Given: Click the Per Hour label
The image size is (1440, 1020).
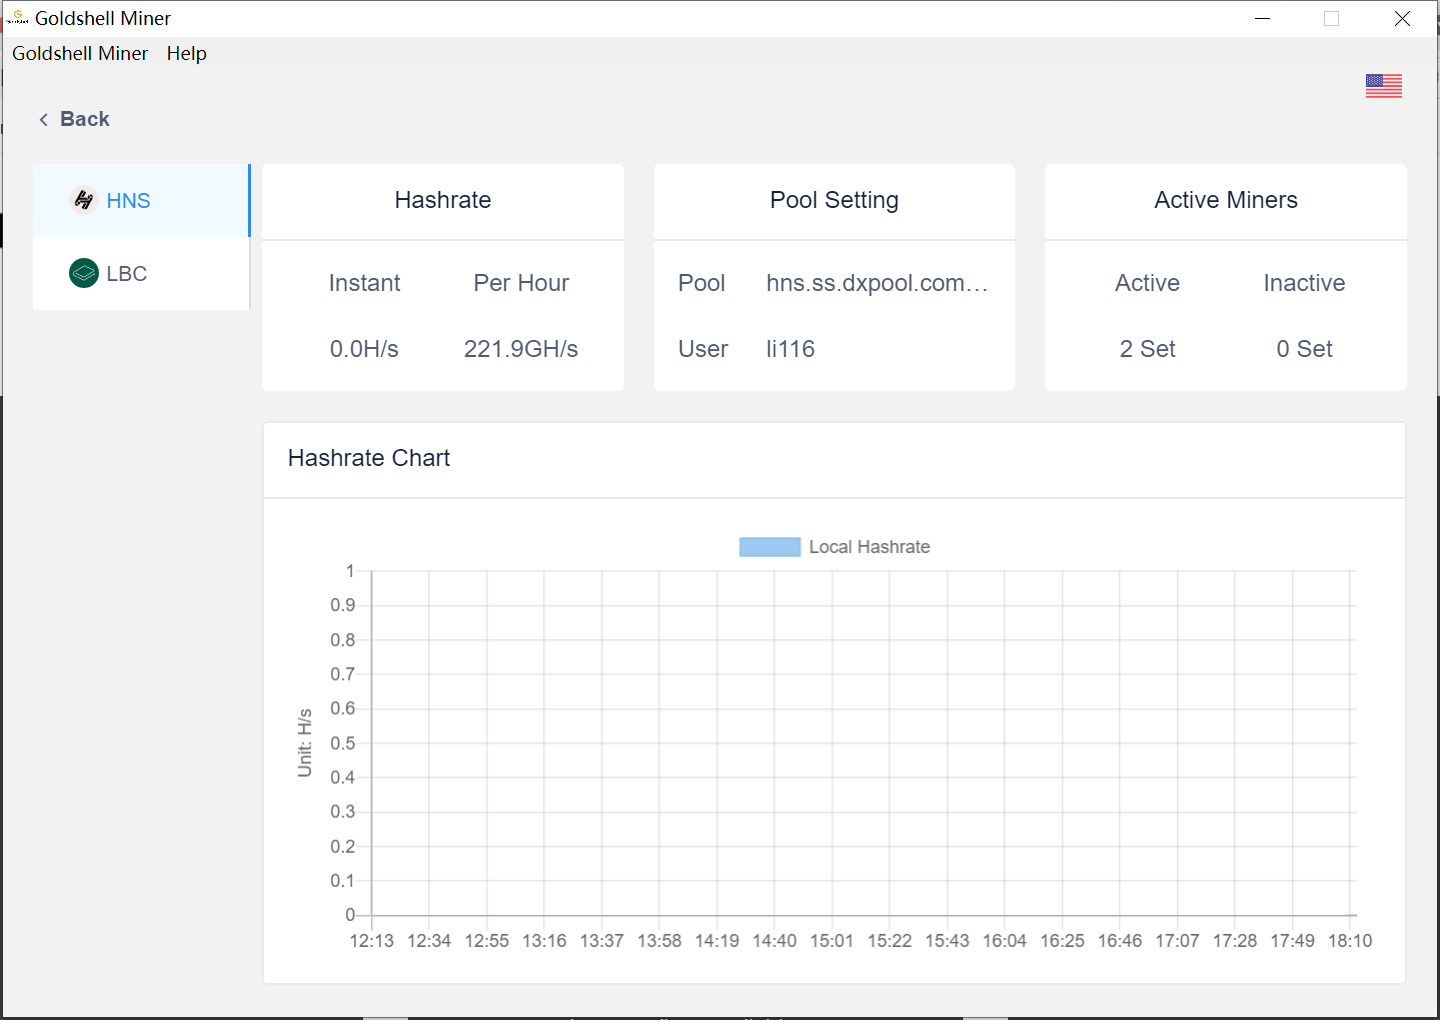Looking at the screenshot, I should point(521,283).
